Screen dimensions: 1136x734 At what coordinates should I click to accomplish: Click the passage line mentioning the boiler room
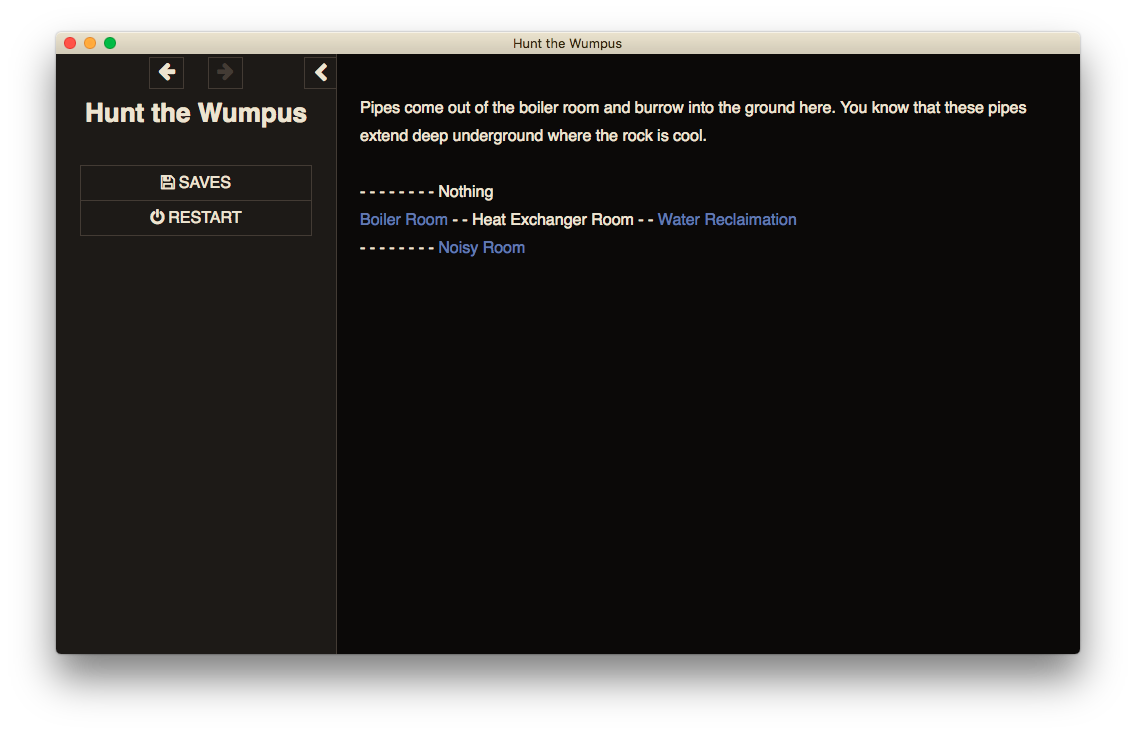[x=692, y=108]
